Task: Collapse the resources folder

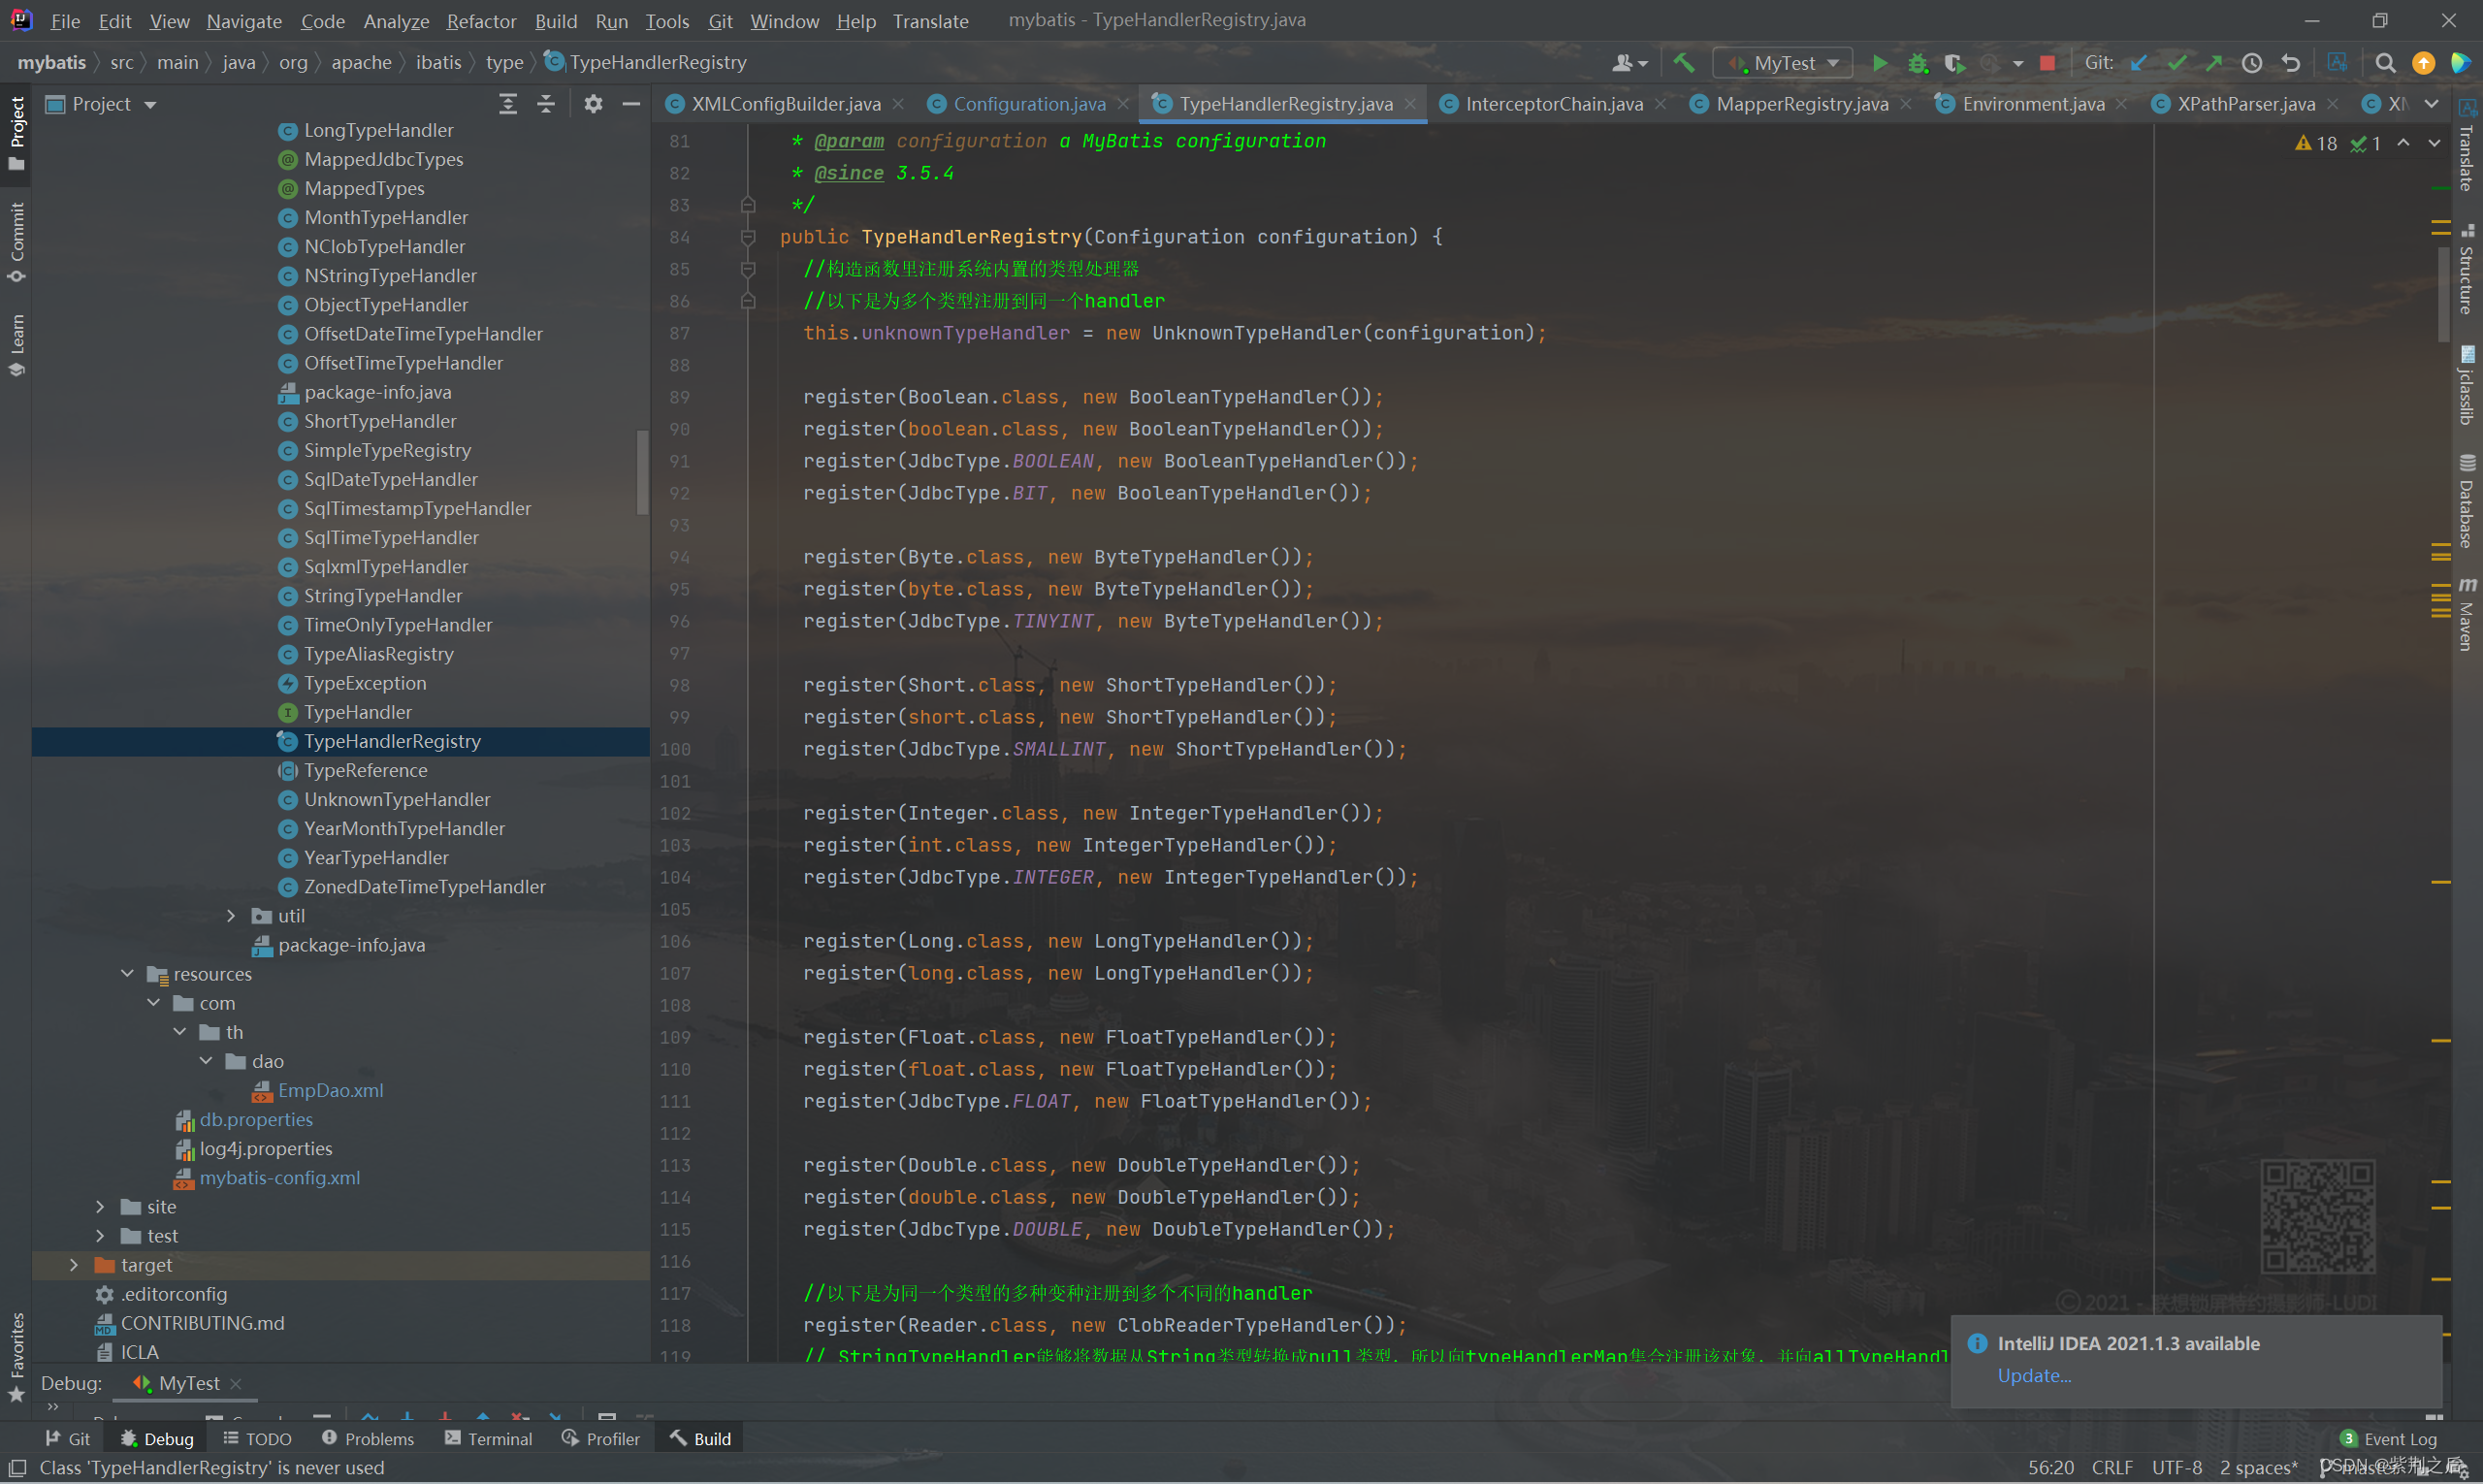Action: [127, 974]
